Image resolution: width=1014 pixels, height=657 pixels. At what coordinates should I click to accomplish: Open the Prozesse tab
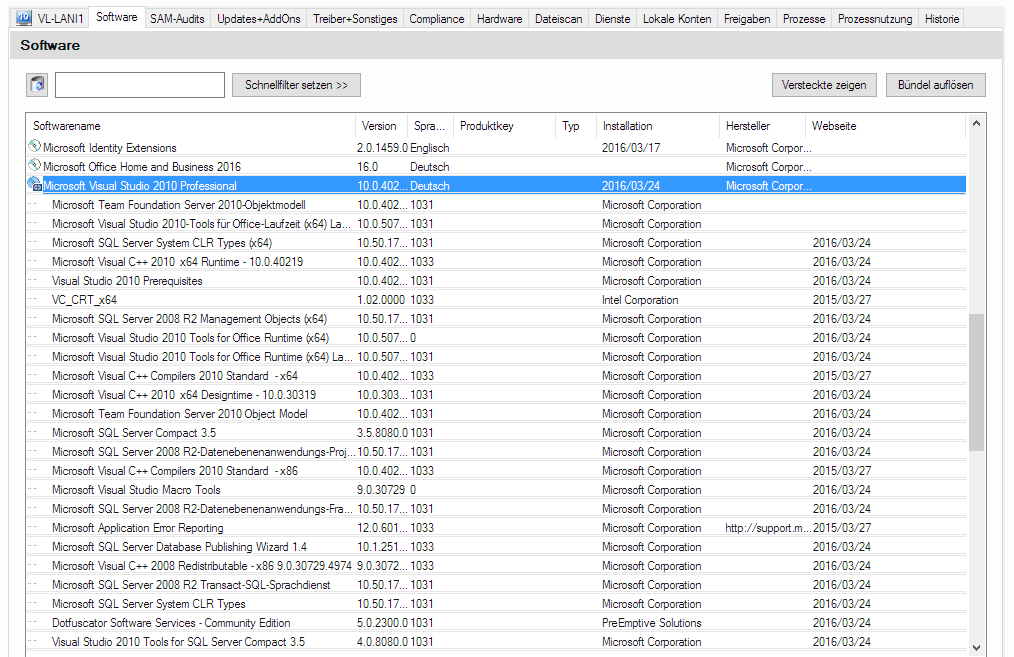click(804, 19)
